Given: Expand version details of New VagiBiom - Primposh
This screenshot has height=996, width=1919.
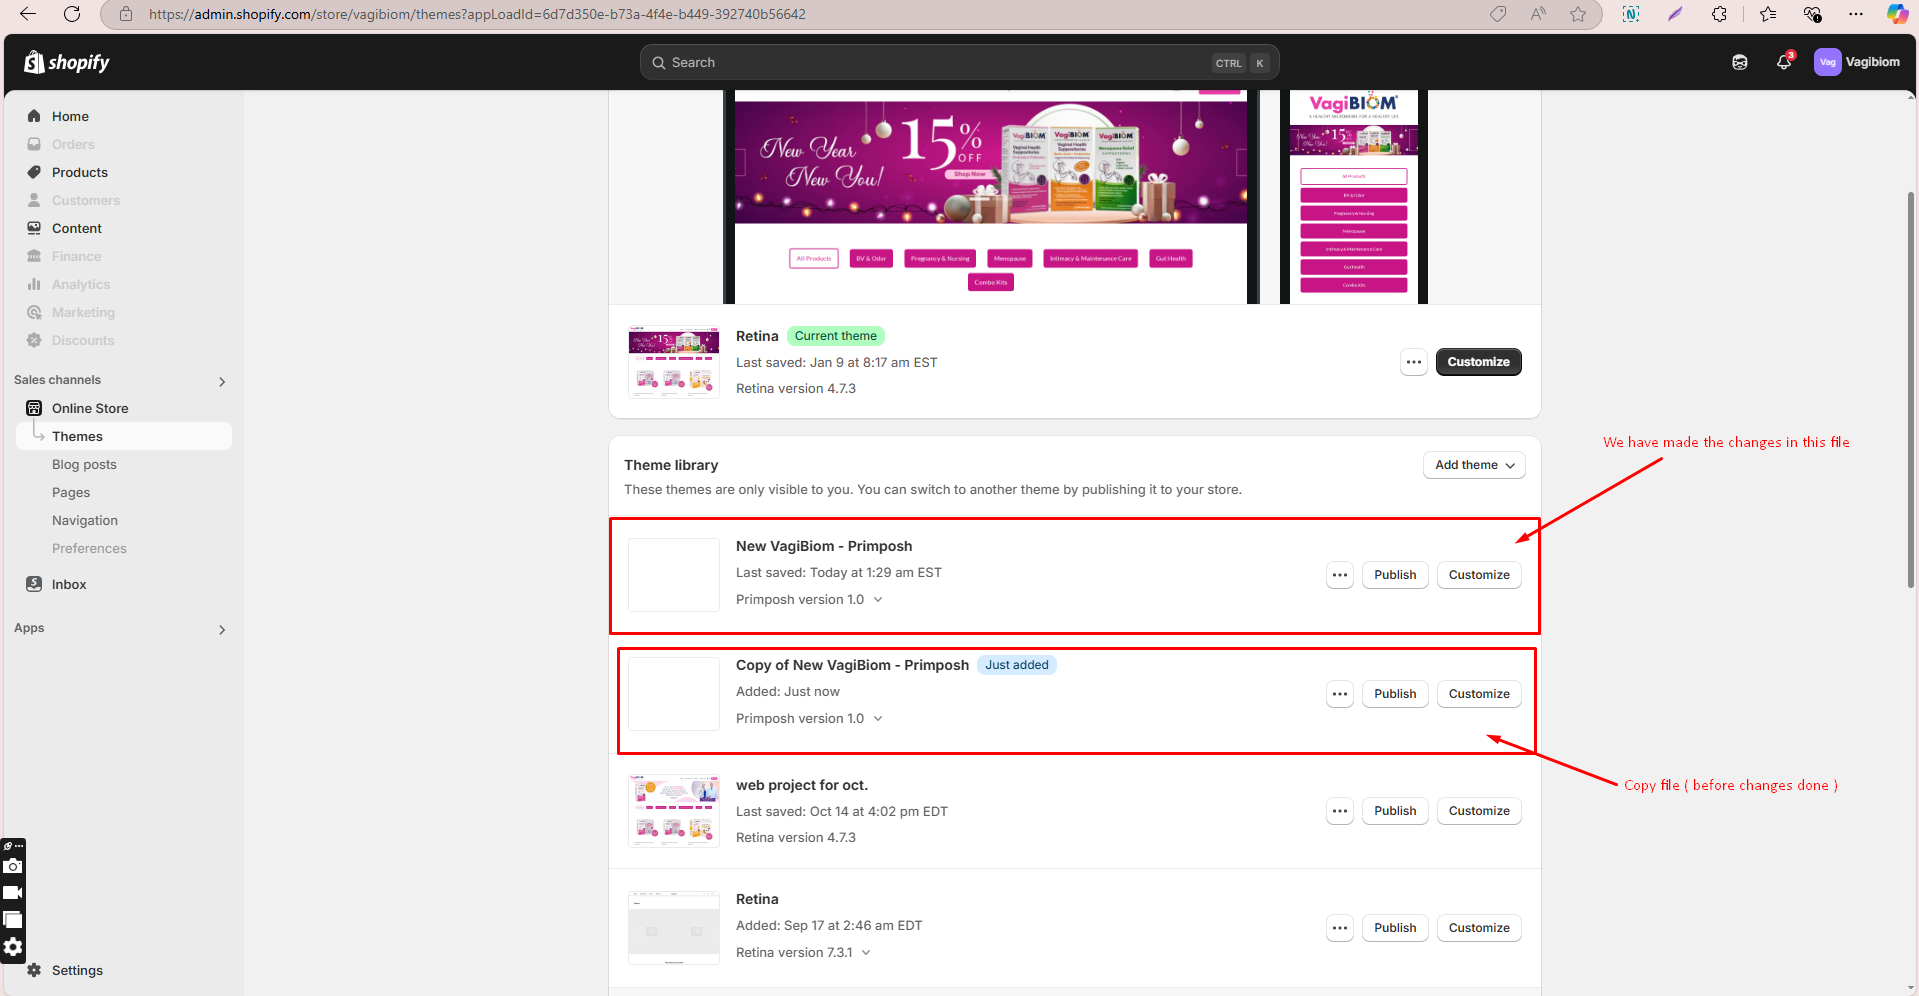Looking at the screenshot, I should (x=878, y=600).
